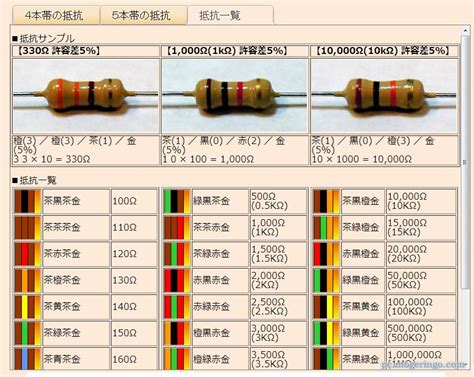Click the 茶緑橙金 color name cell
This screenshot has width=474, height=377.
pyautogui.click(x=363, y=227)
